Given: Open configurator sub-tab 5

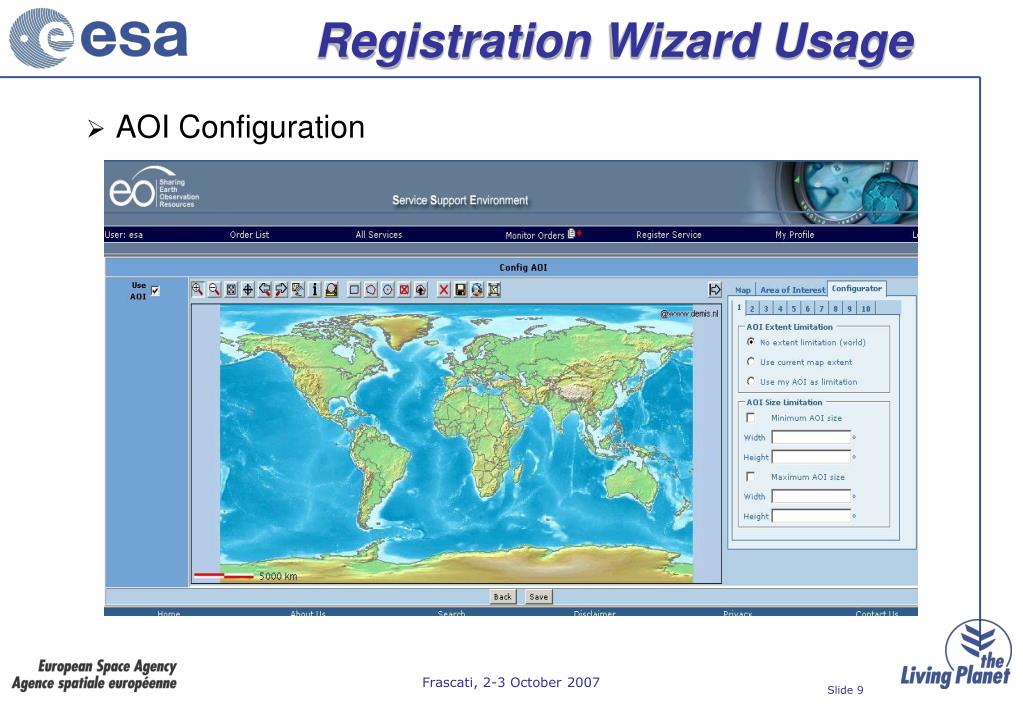Looking at the screenshot, I should coord(794,309).
